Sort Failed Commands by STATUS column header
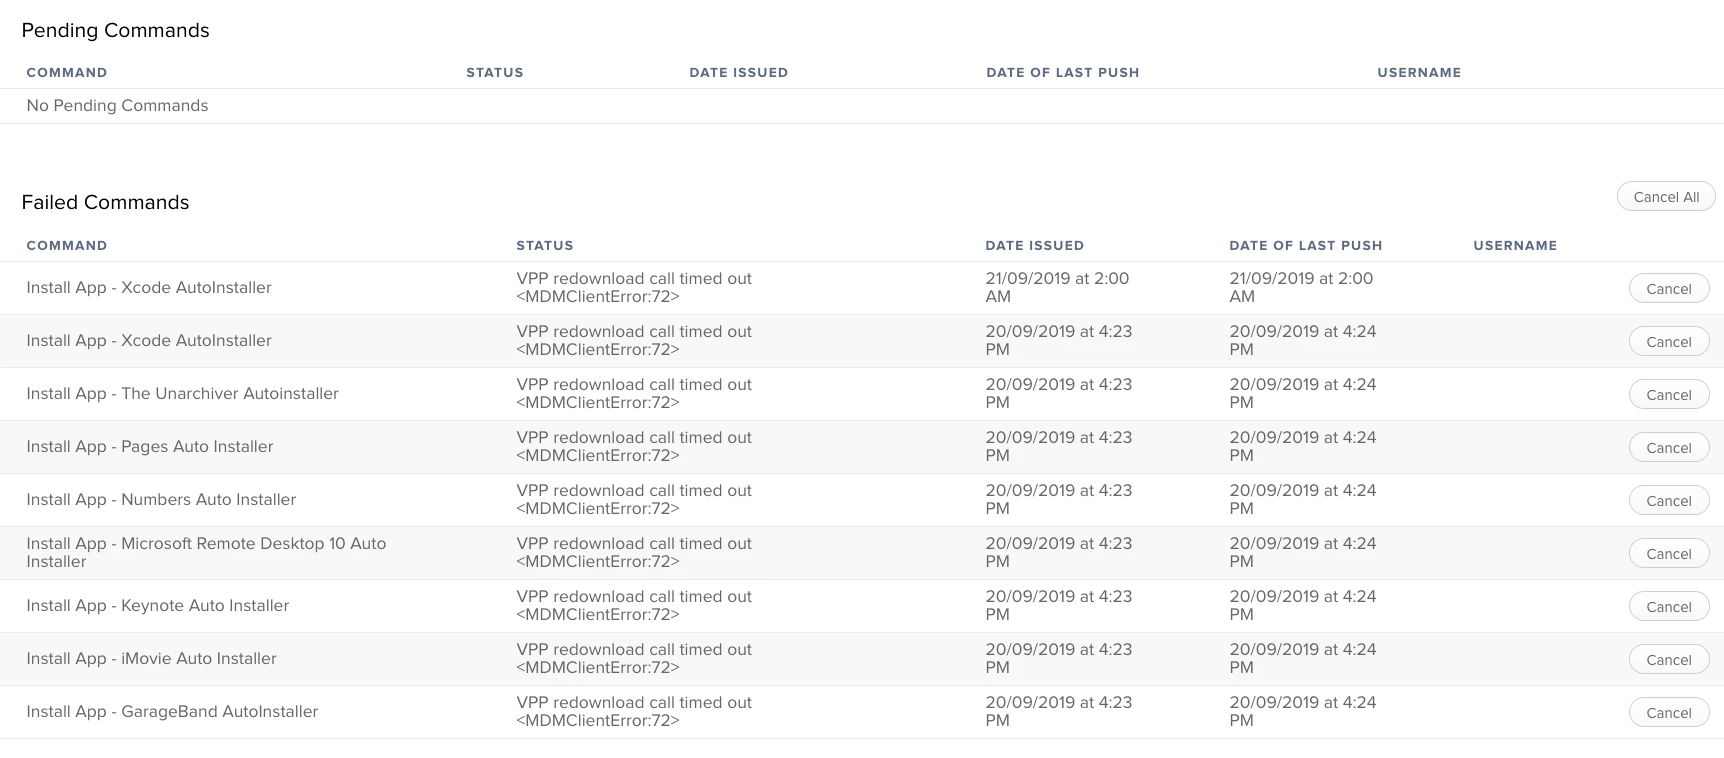The width and height of the screenshot is (1724, 758). pyautogui.click(x=545, y=245)
